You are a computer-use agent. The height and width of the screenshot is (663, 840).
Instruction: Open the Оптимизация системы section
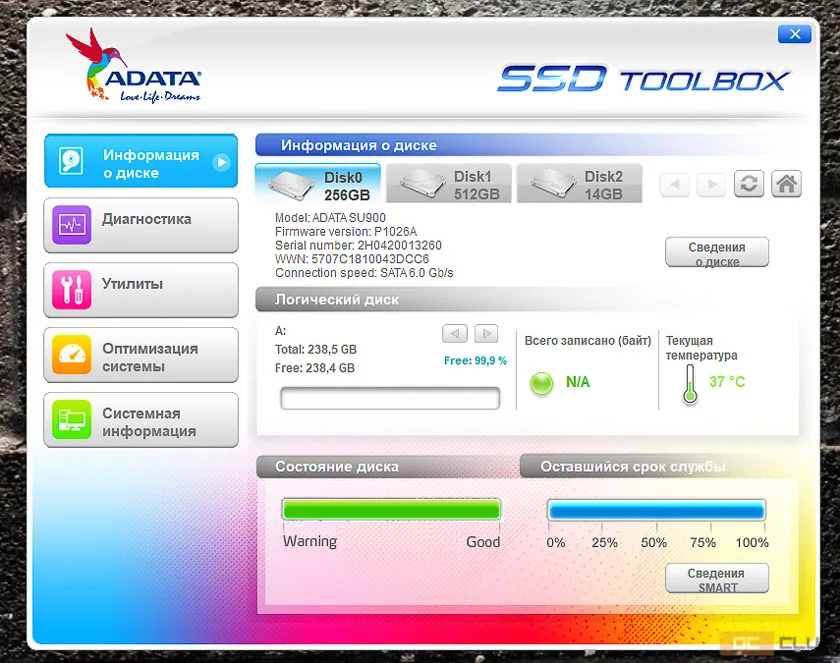(141, 355)
